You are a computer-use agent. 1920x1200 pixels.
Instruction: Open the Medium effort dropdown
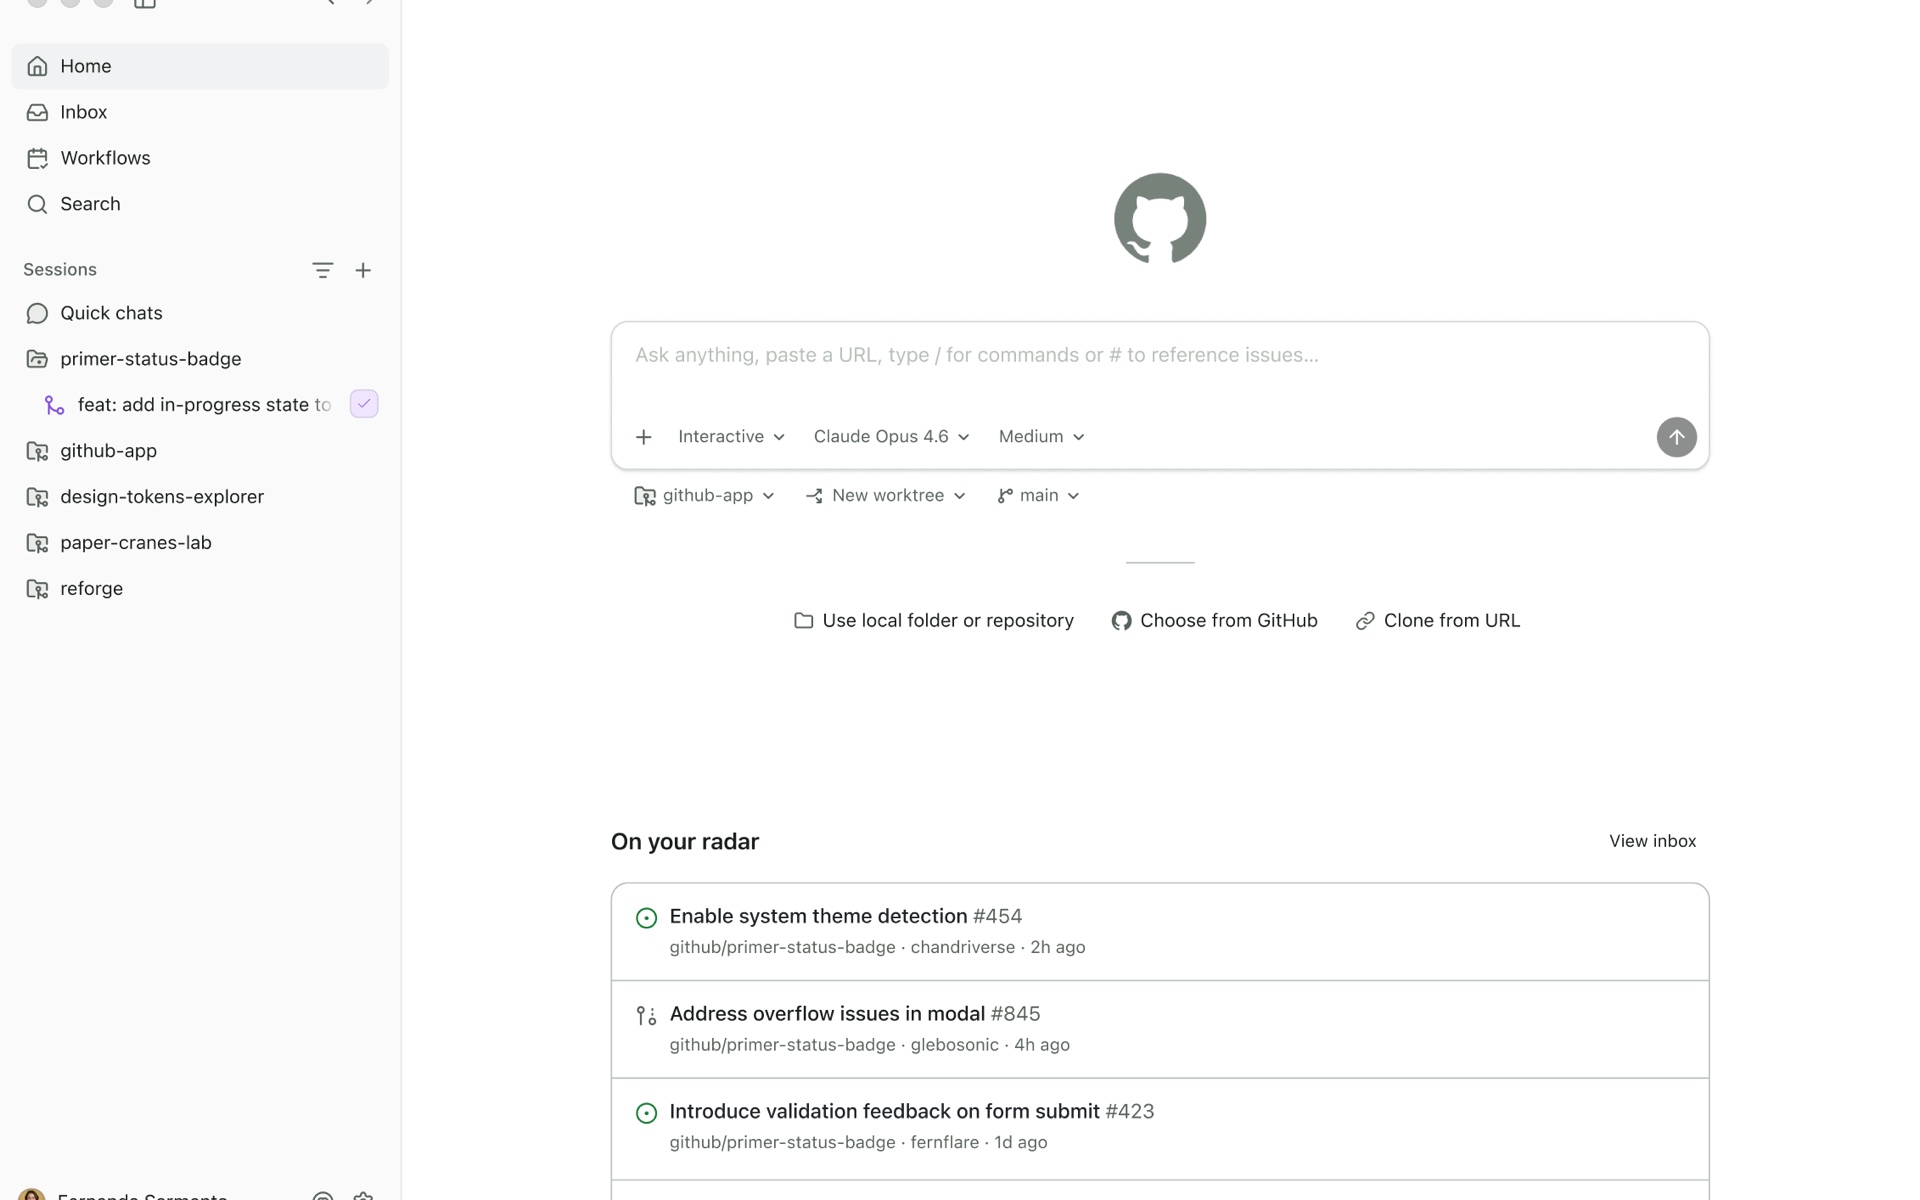pyautogui.click(x=1041, y=437)
